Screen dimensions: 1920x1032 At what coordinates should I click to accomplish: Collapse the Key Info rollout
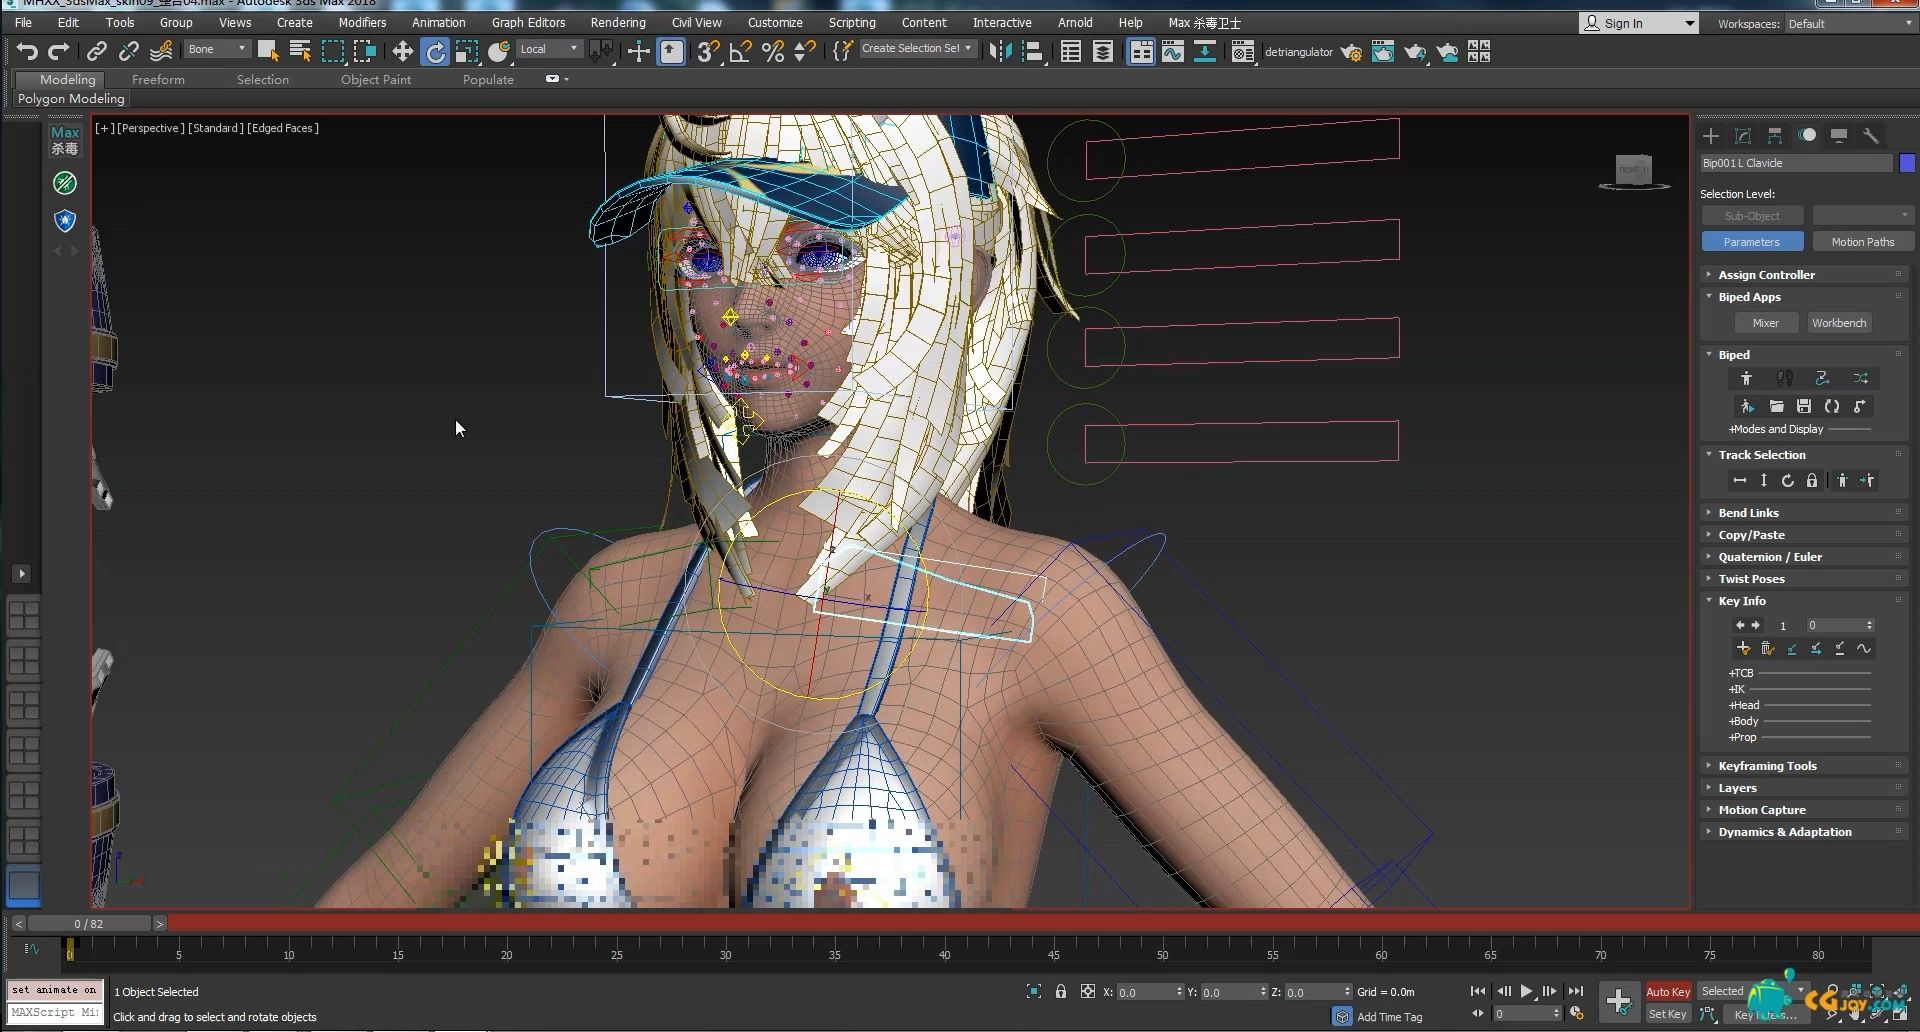click(1804, 601)
